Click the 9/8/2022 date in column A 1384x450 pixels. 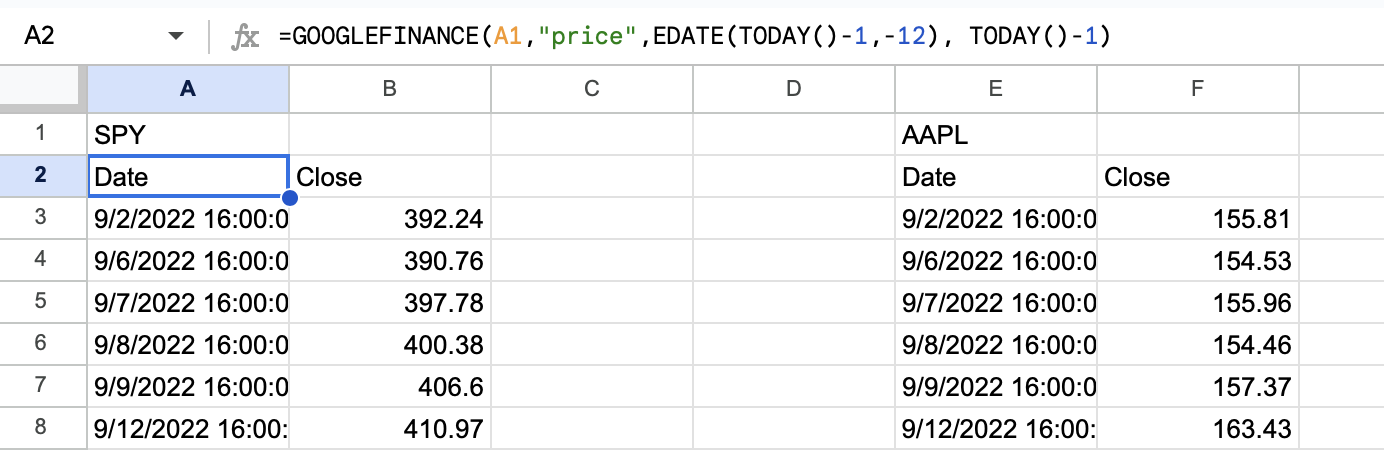(188, 344)
